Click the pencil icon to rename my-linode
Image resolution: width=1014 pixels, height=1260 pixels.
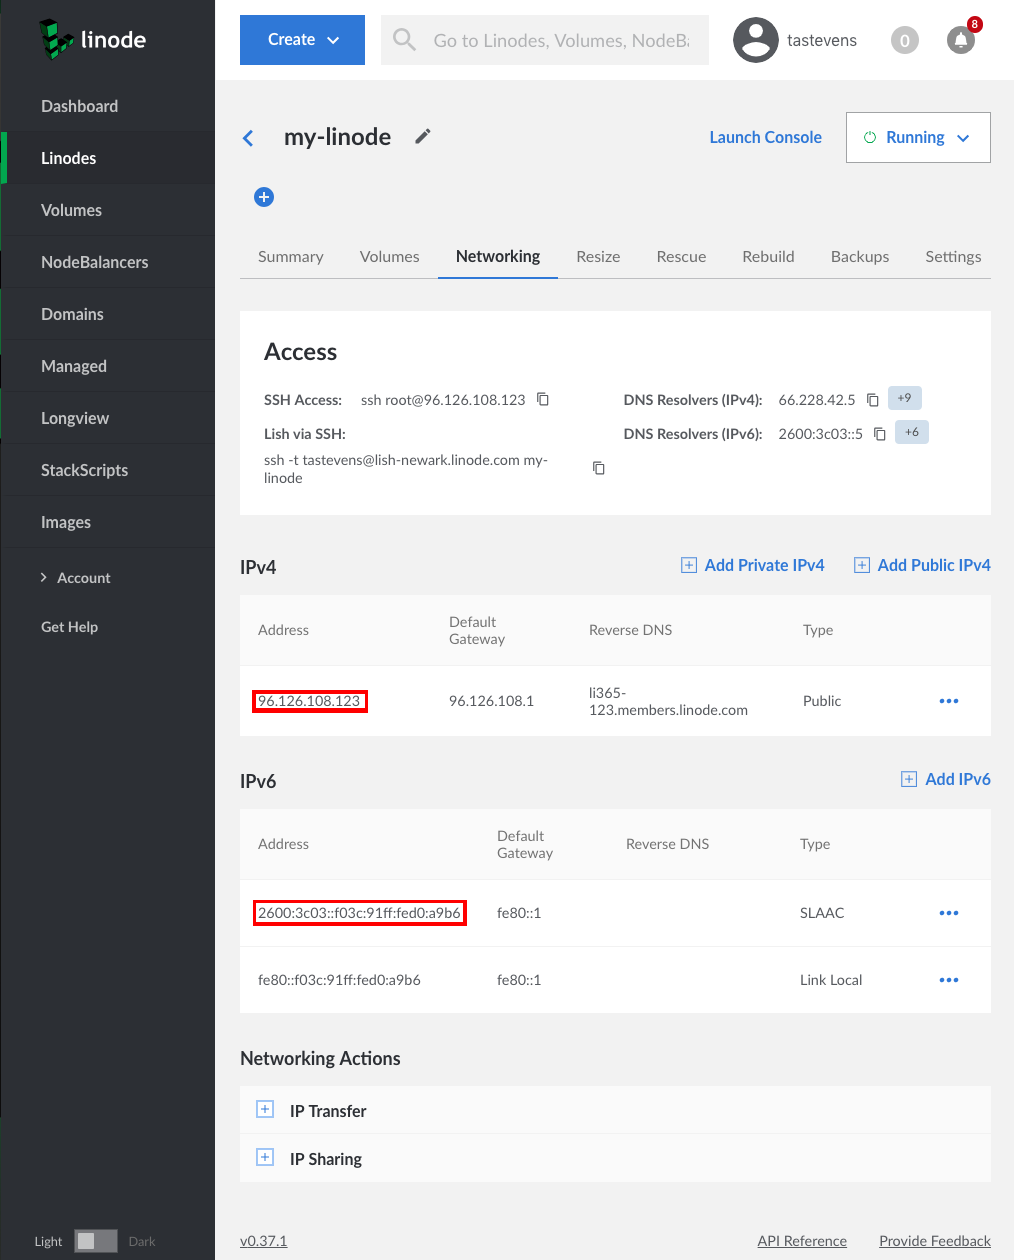pos(423,137)
